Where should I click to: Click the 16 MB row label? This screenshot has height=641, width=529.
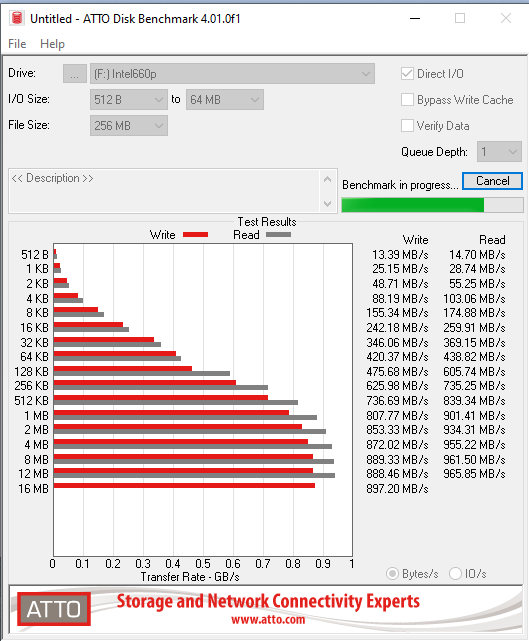coord(34,489)
